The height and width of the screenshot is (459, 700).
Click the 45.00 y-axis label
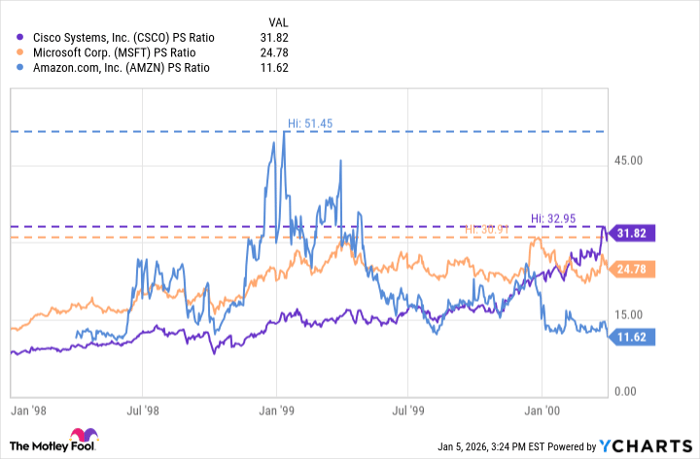[629, 161]
